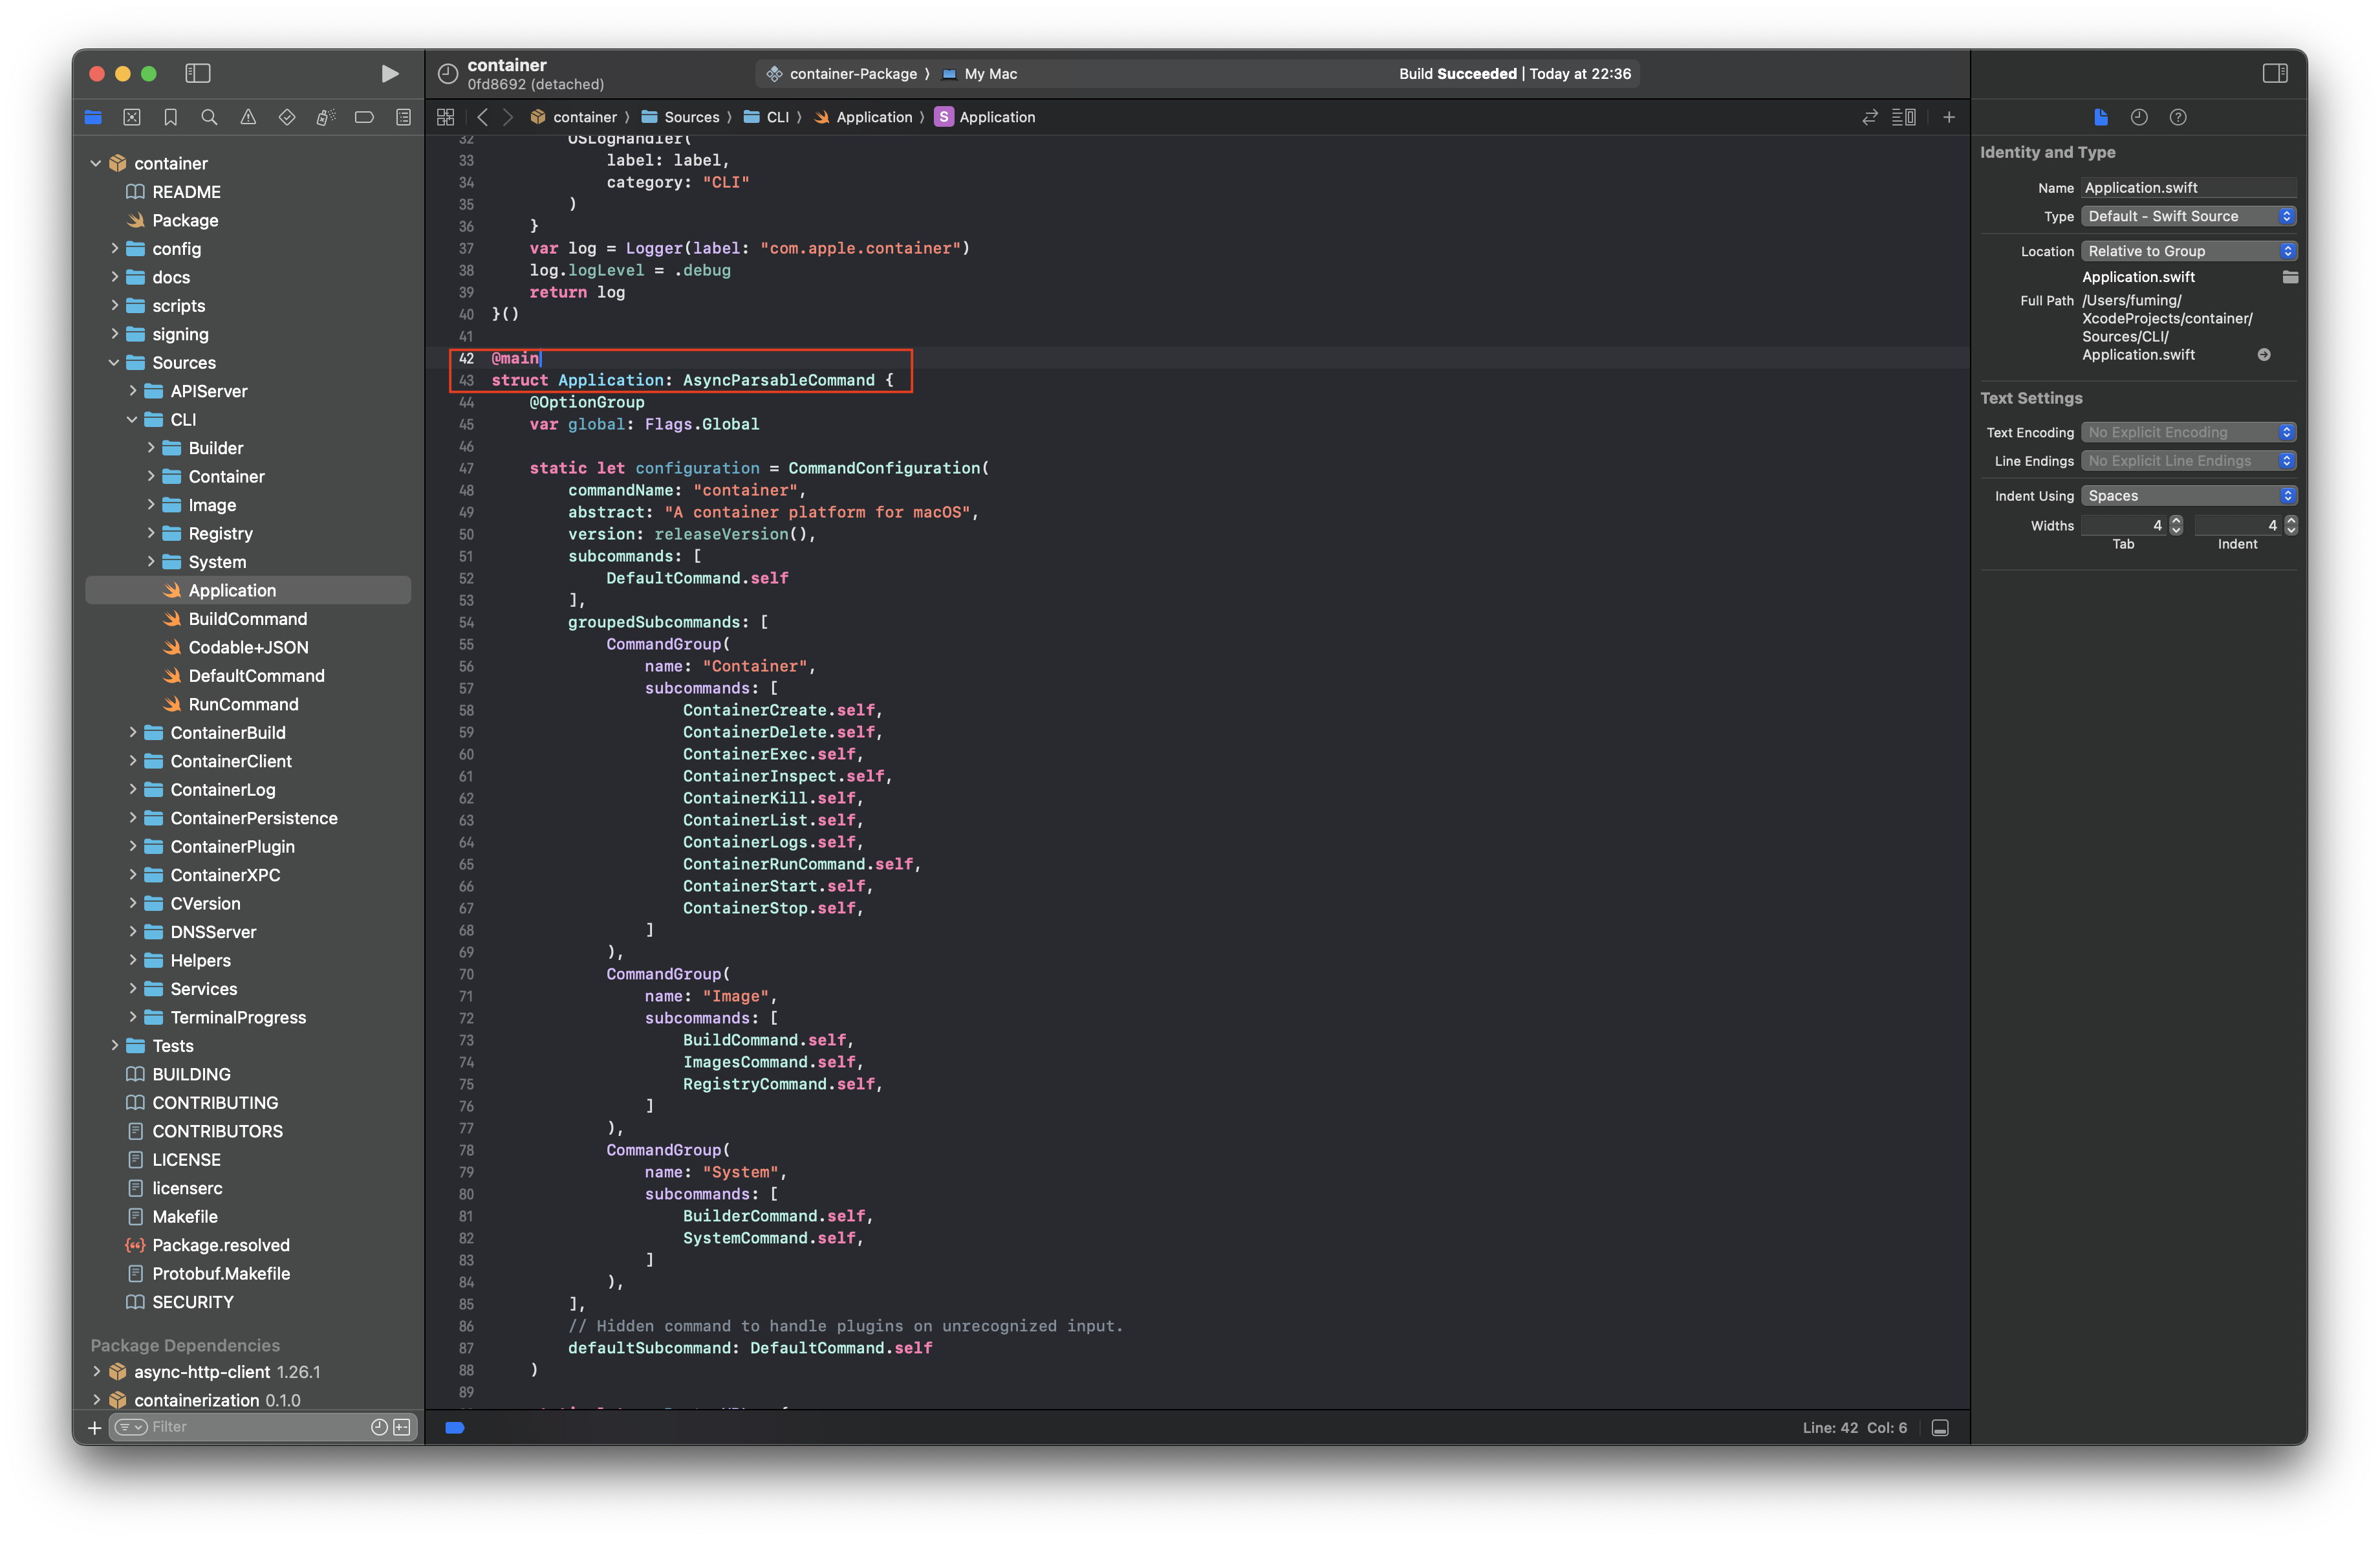Screen dimensions: 2380x1541
Task: Select the BuildCommand Swift file
Action: point(248,619)
